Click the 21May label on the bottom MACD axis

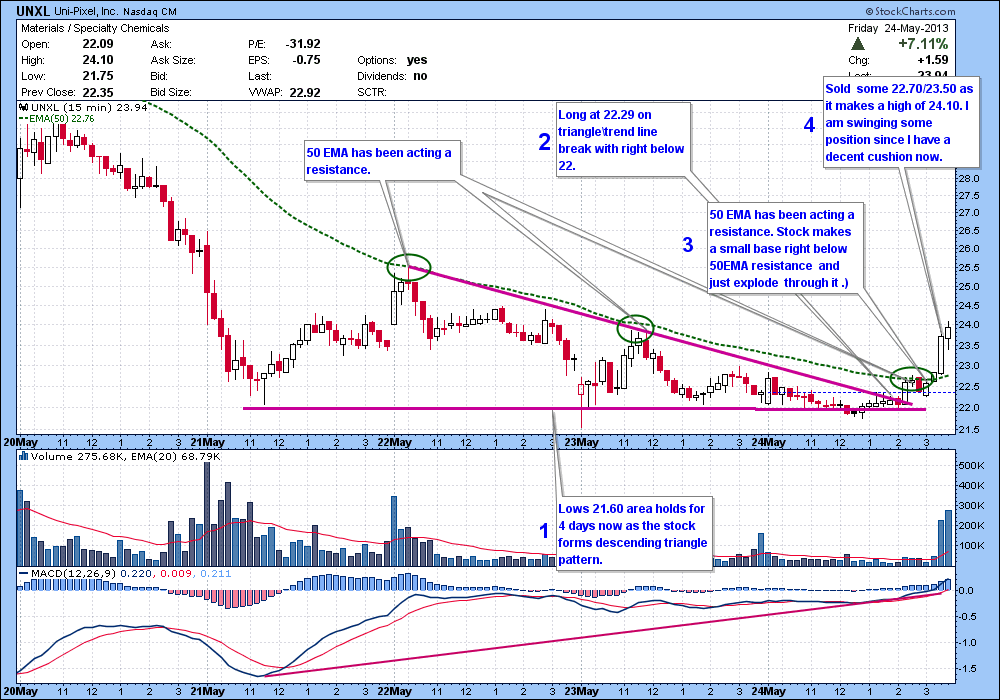pyautogui.click(x=207, y=691)
